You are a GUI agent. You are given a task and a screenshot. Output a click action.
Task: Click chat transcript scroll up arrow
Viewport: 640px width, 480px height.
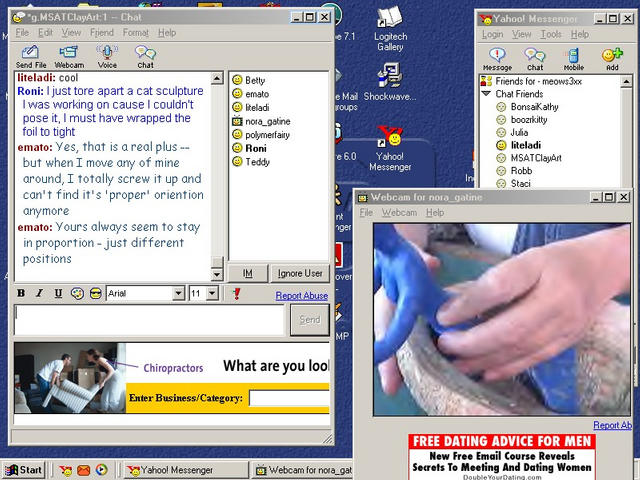(x=217, y=78)
